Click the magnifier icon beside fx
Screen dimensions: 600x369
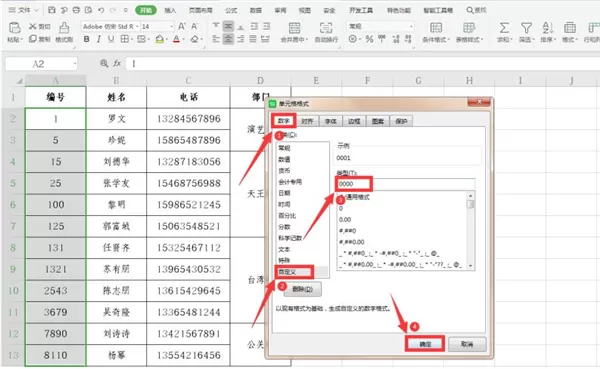(x=104, y=64)
